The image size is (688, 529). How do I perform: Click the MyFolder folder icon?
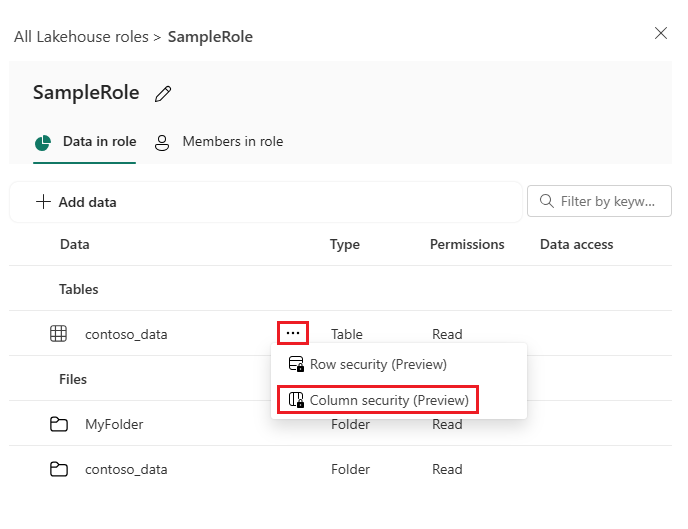click(x=59, y=424)
